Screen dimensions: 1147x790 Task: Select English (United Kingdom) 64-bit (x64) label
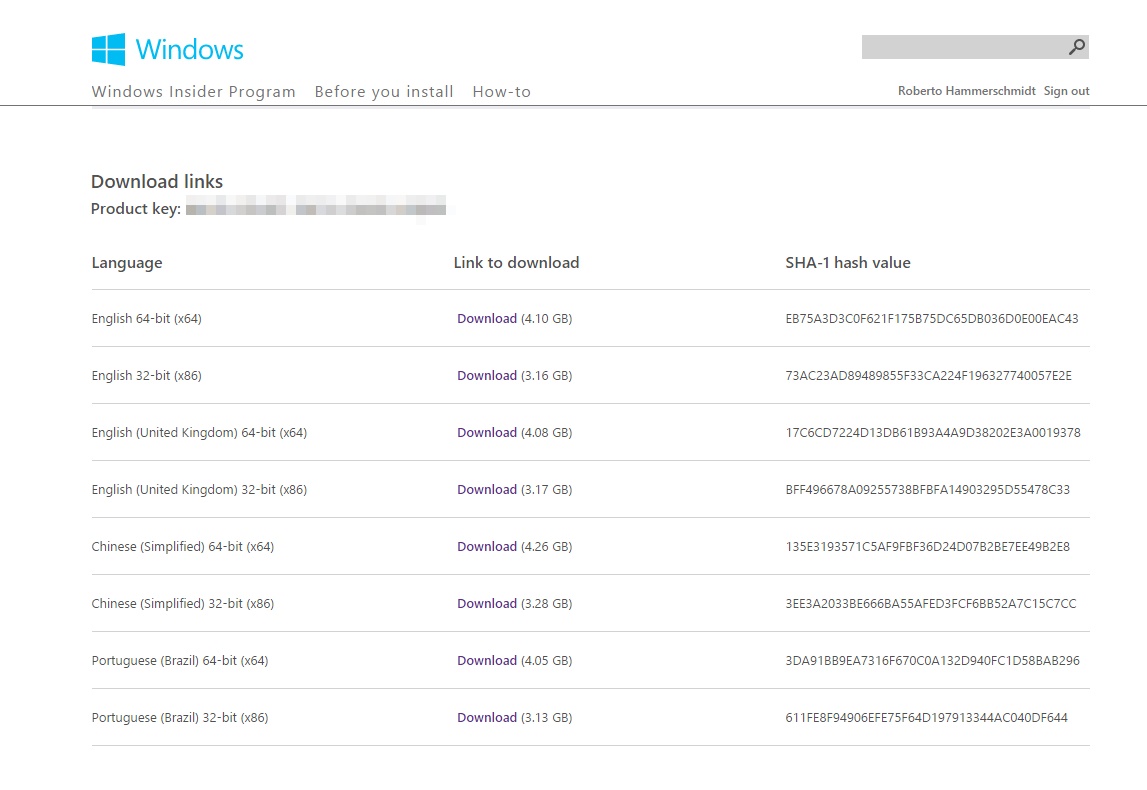(x=199, y=433)
